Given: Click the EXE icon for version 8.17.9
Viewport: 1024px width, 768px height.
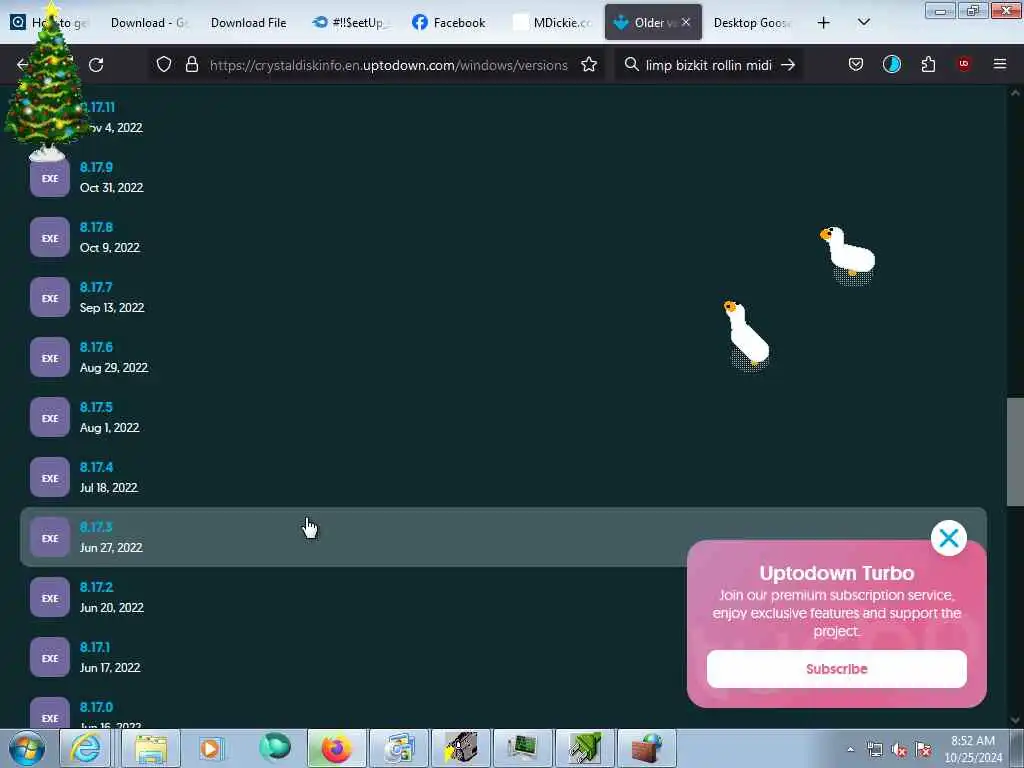Looking at the screenshot, I should (50, 178).
